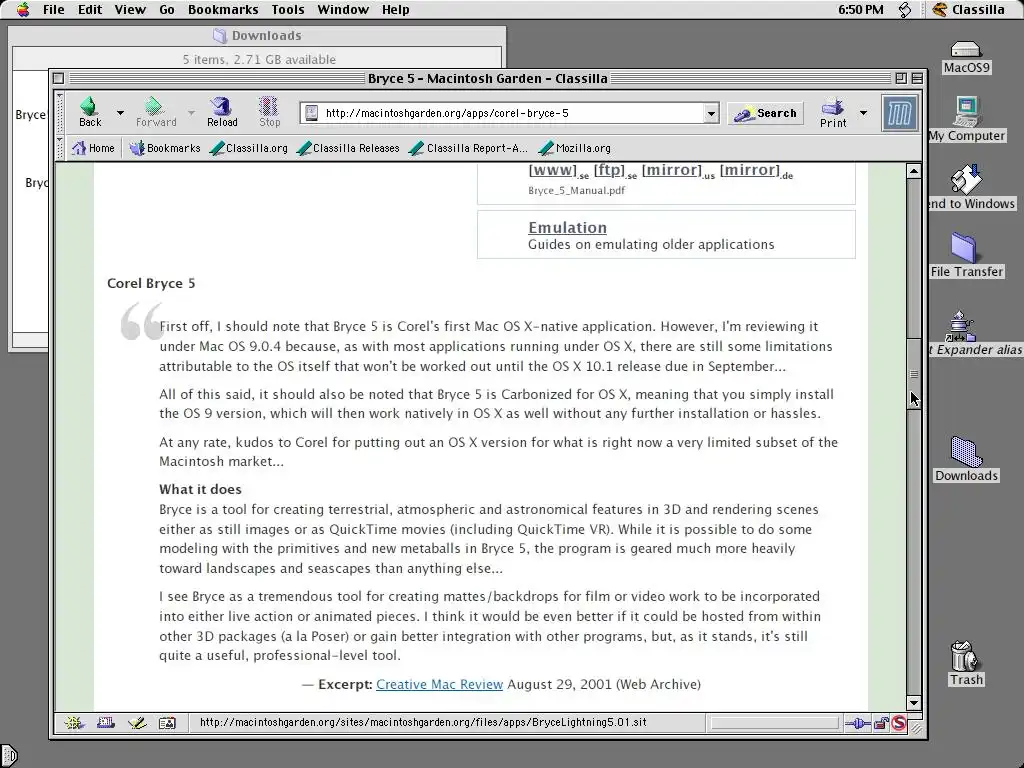Image resolution: width=1024 pixels, height=768 pixels.
Task: Open the Mail component icon in status bar
Action: click(105, 722)
